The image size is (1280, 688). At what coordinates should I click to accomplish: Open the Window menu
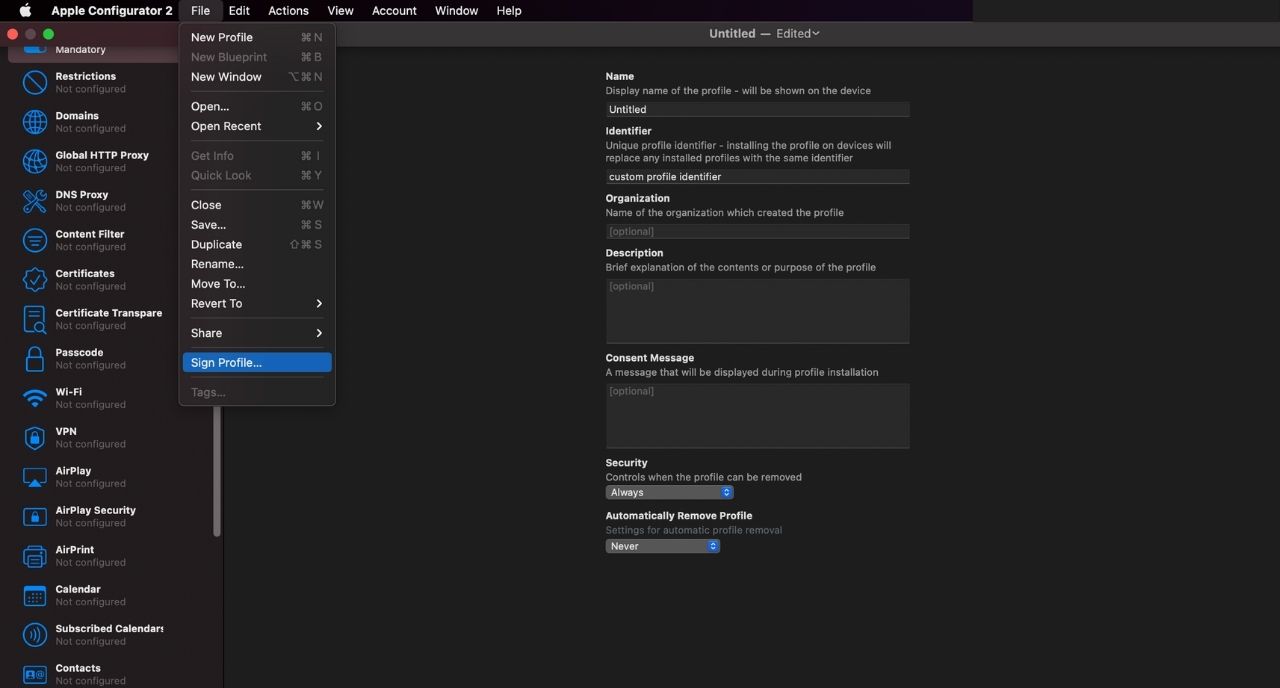click(x=456, y=11)
